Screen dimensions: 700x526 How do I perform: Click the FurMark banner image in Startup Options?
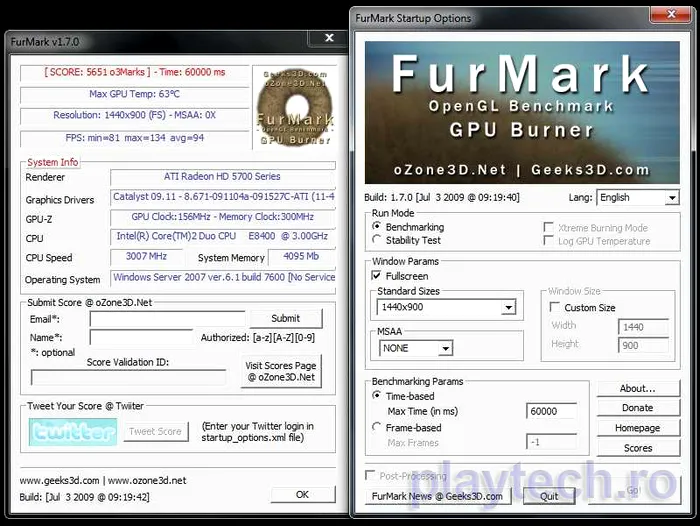[522, 113]
